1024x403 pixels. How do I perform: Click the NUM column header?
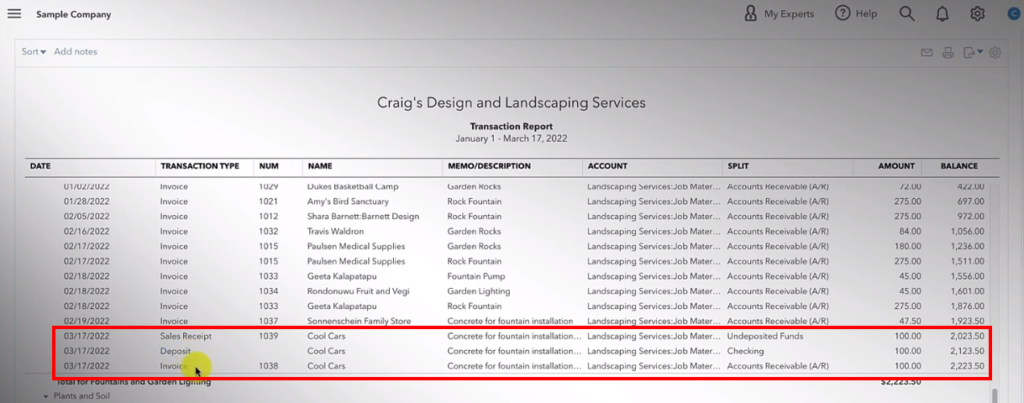click(269, 167)
